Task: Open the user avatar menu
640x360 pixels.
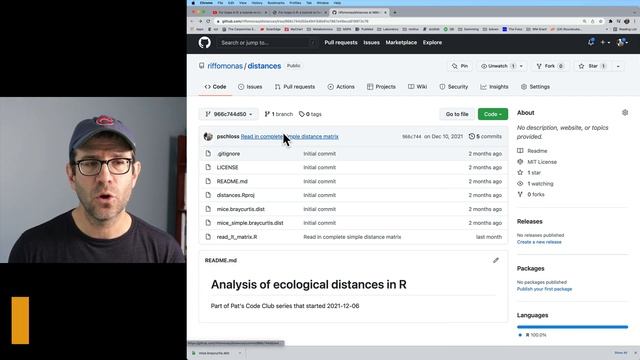Action: pos(622,42)
